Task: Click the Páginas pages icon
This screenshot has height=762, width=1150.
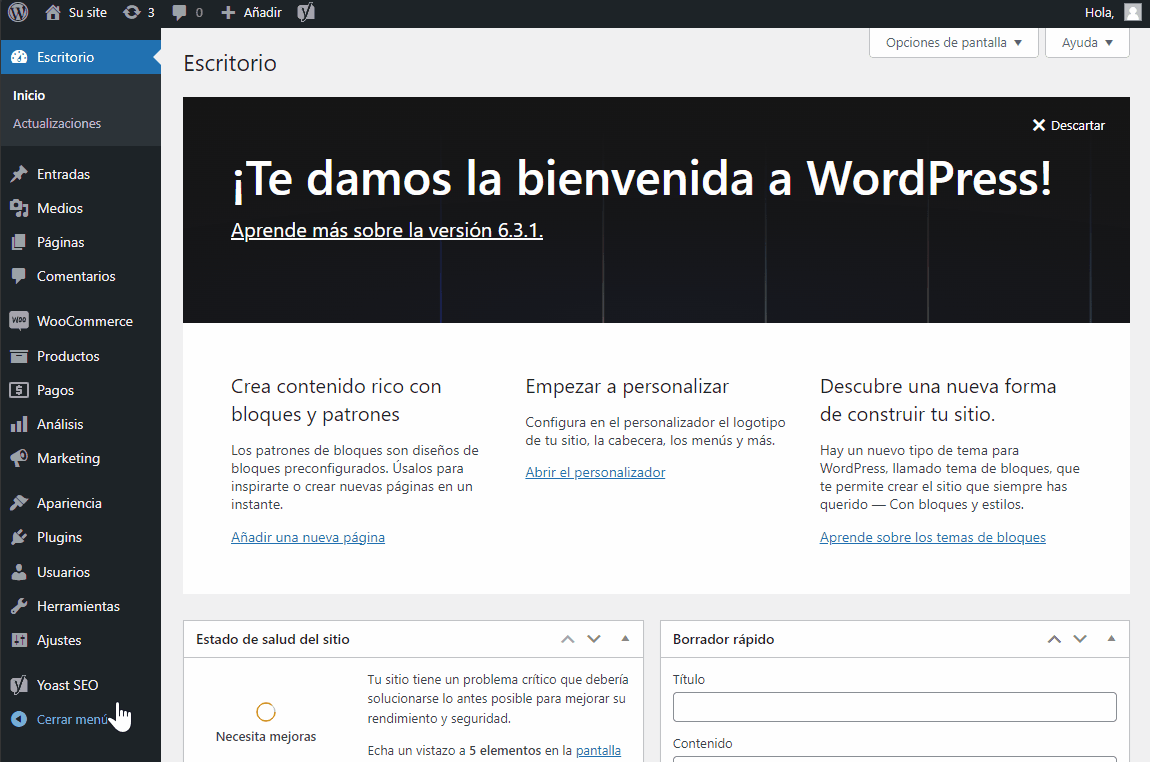Action: (19, 242)
